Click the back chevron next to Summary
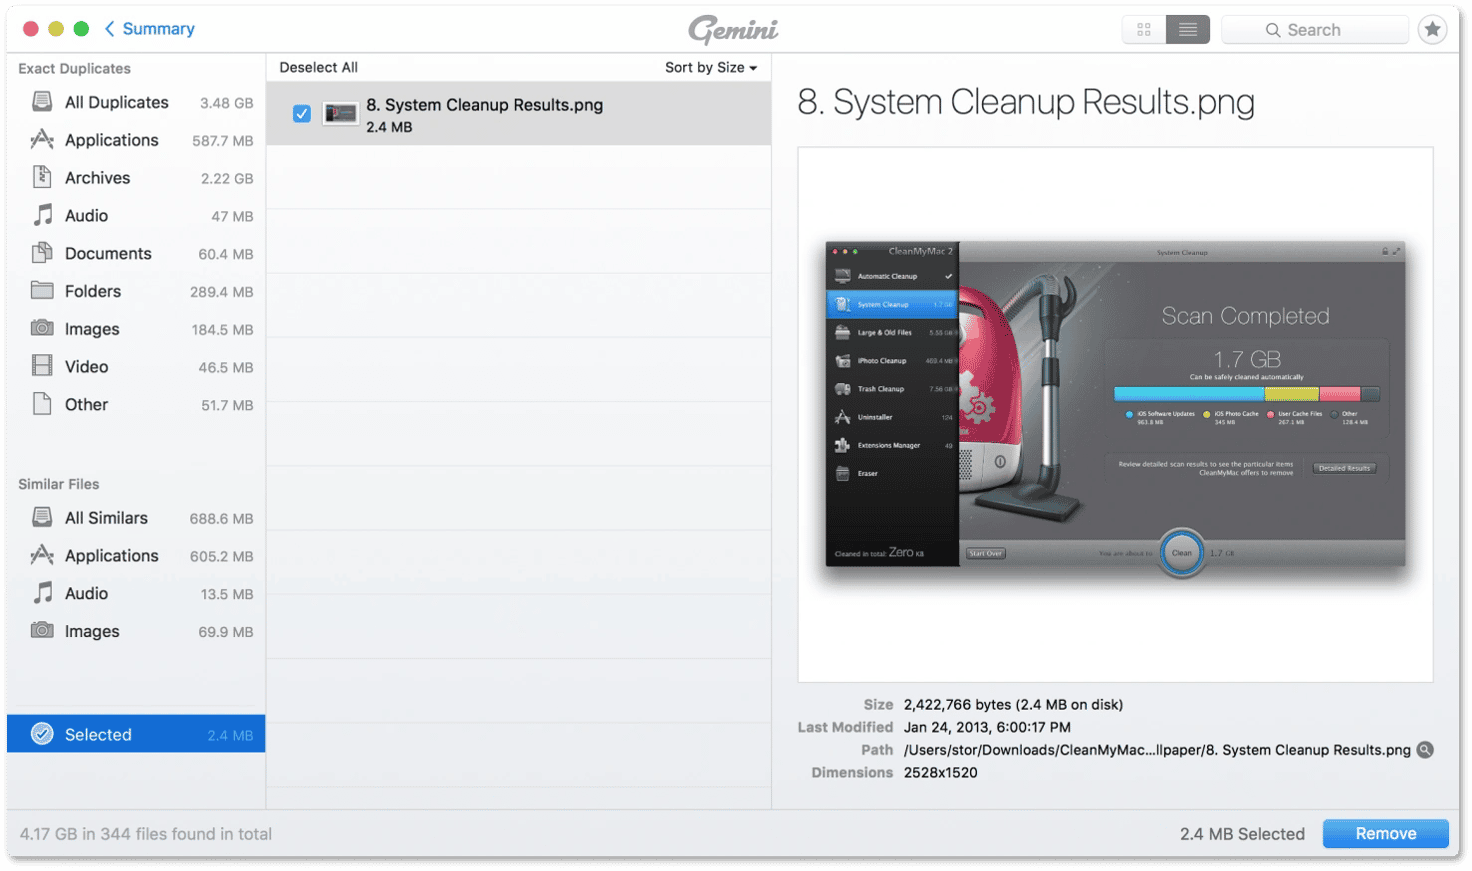 click(110, 29)
